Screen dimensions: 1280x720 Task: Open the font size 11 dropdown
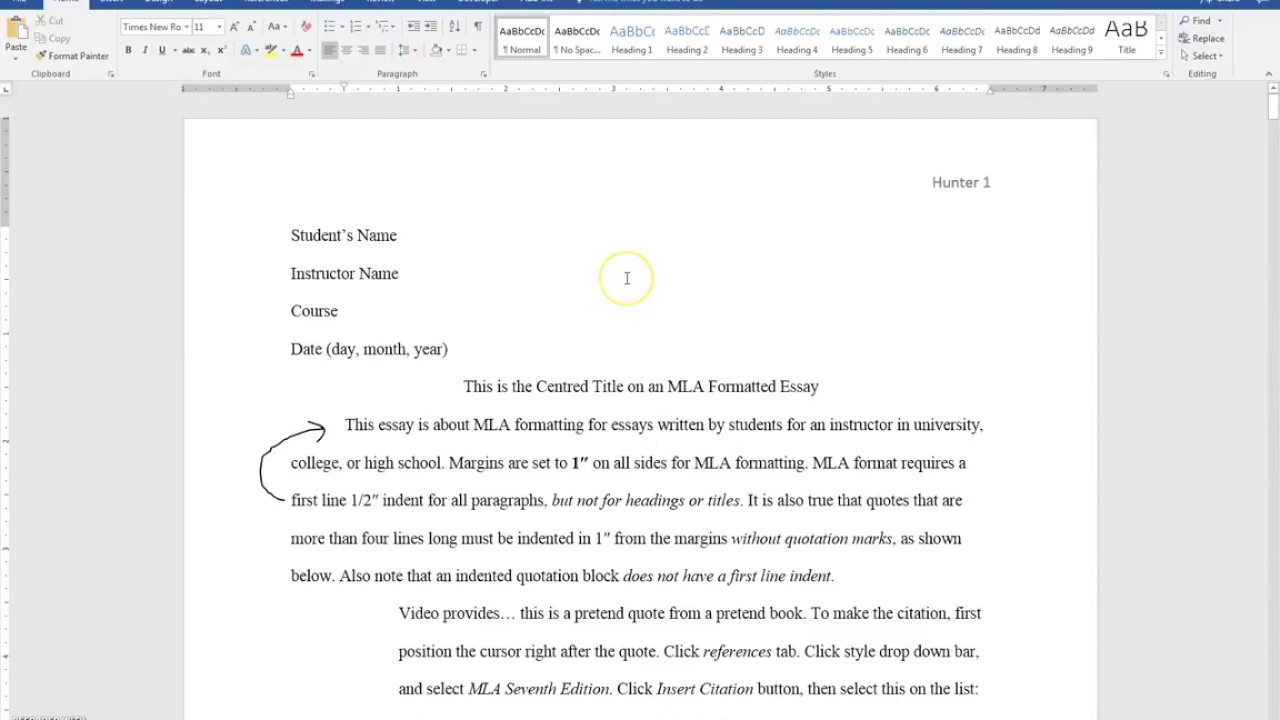[219, 27]
